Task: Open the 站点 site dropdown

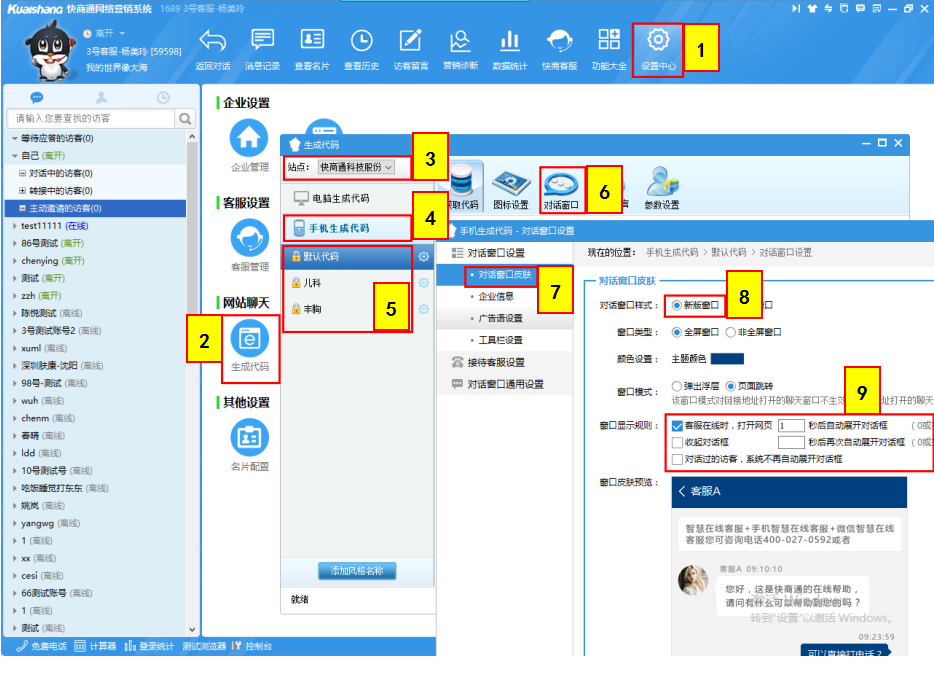Action: 355,167
